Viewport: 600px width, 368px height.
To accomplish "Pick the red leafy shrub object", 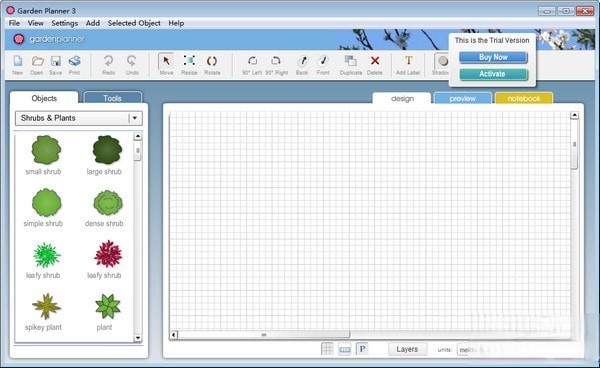I will tap(108, 254).
